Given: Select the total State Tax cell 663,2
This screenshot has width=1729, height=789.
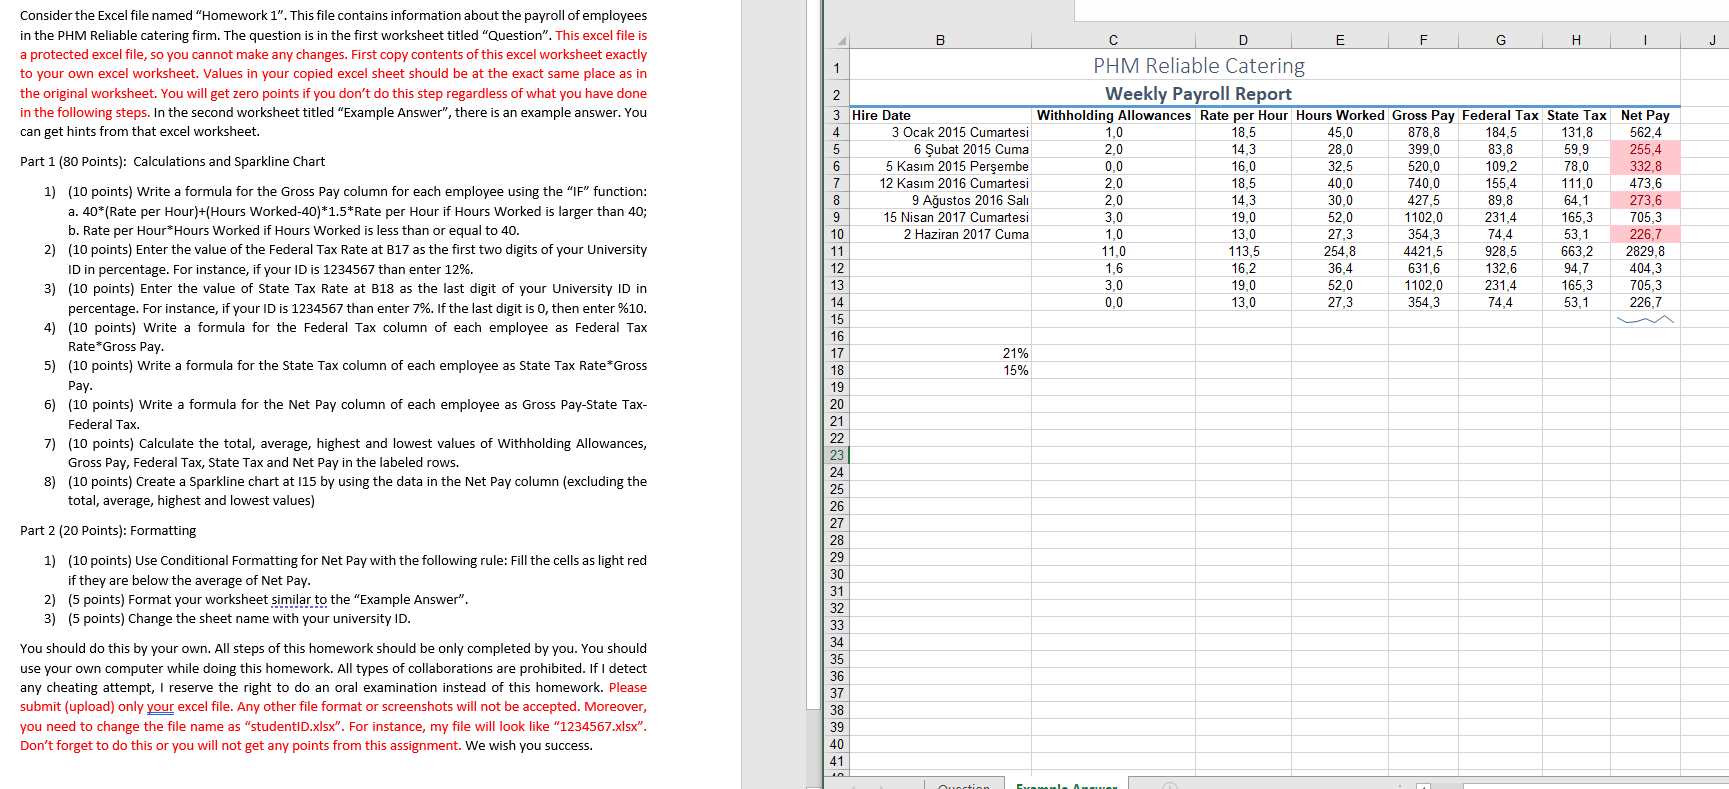Looking at the screenshot, I should pos(1576,251).
